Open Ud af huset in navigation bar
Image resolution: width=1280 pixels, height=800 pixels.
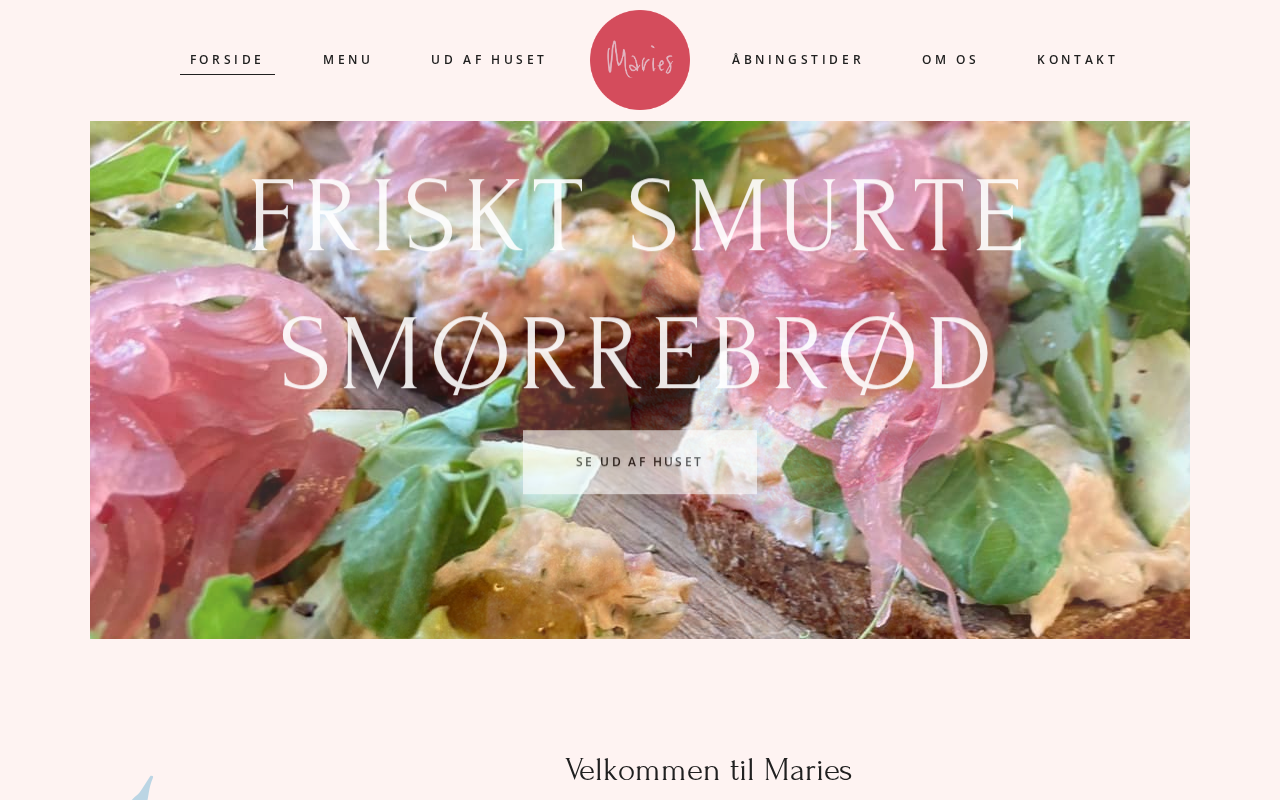point(489,60)
